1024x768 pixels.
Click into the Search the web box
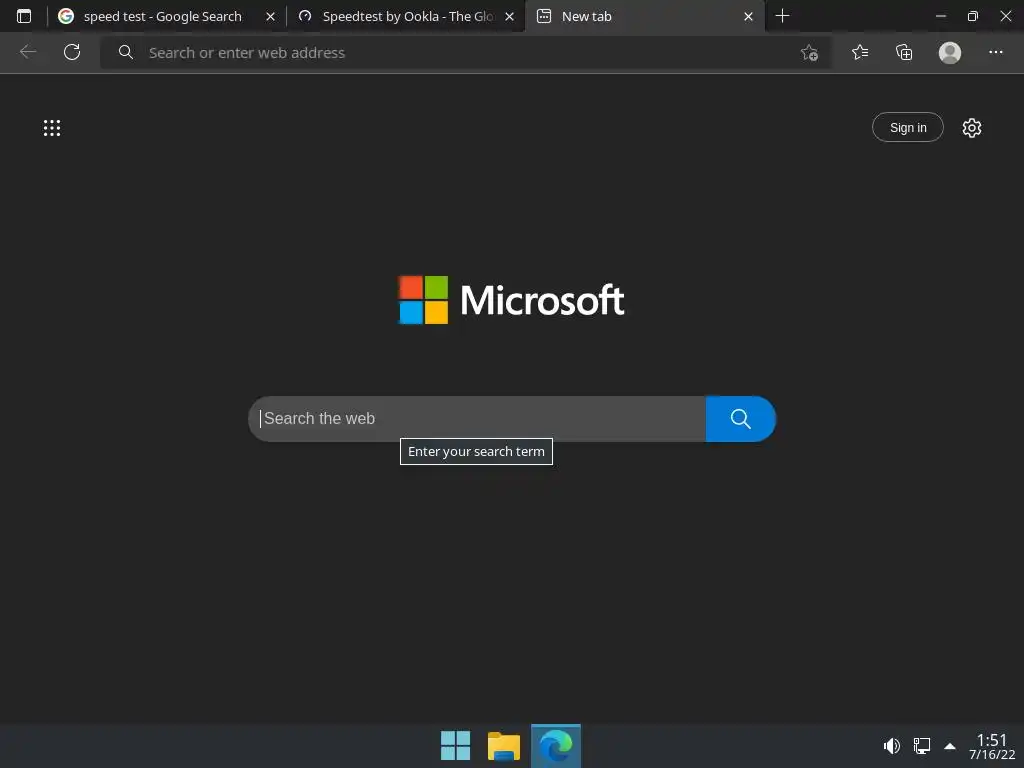(477, 419)
